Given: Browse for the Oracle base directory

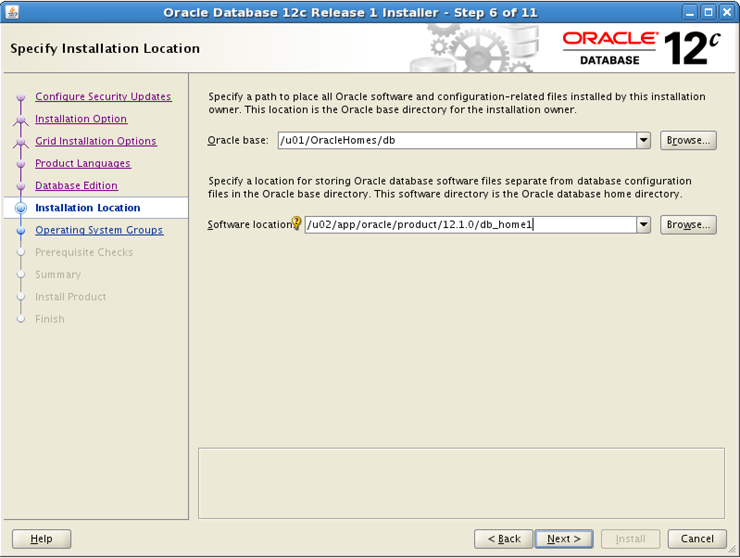Looking at the screenshot, I should (x=688, y=140).
